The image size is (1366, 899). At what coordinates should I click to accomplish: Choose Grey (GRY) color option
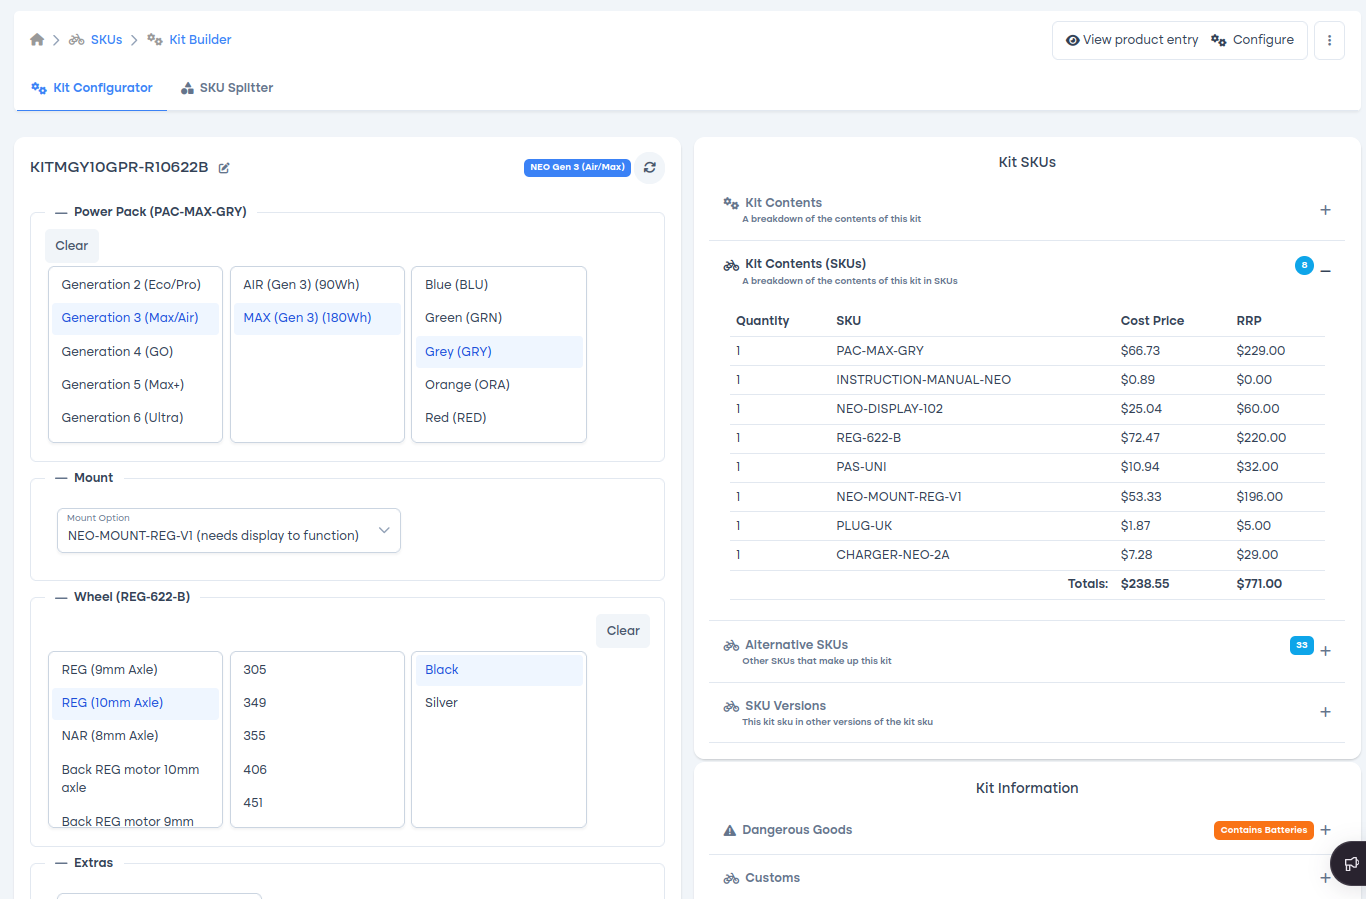[499, 352]
